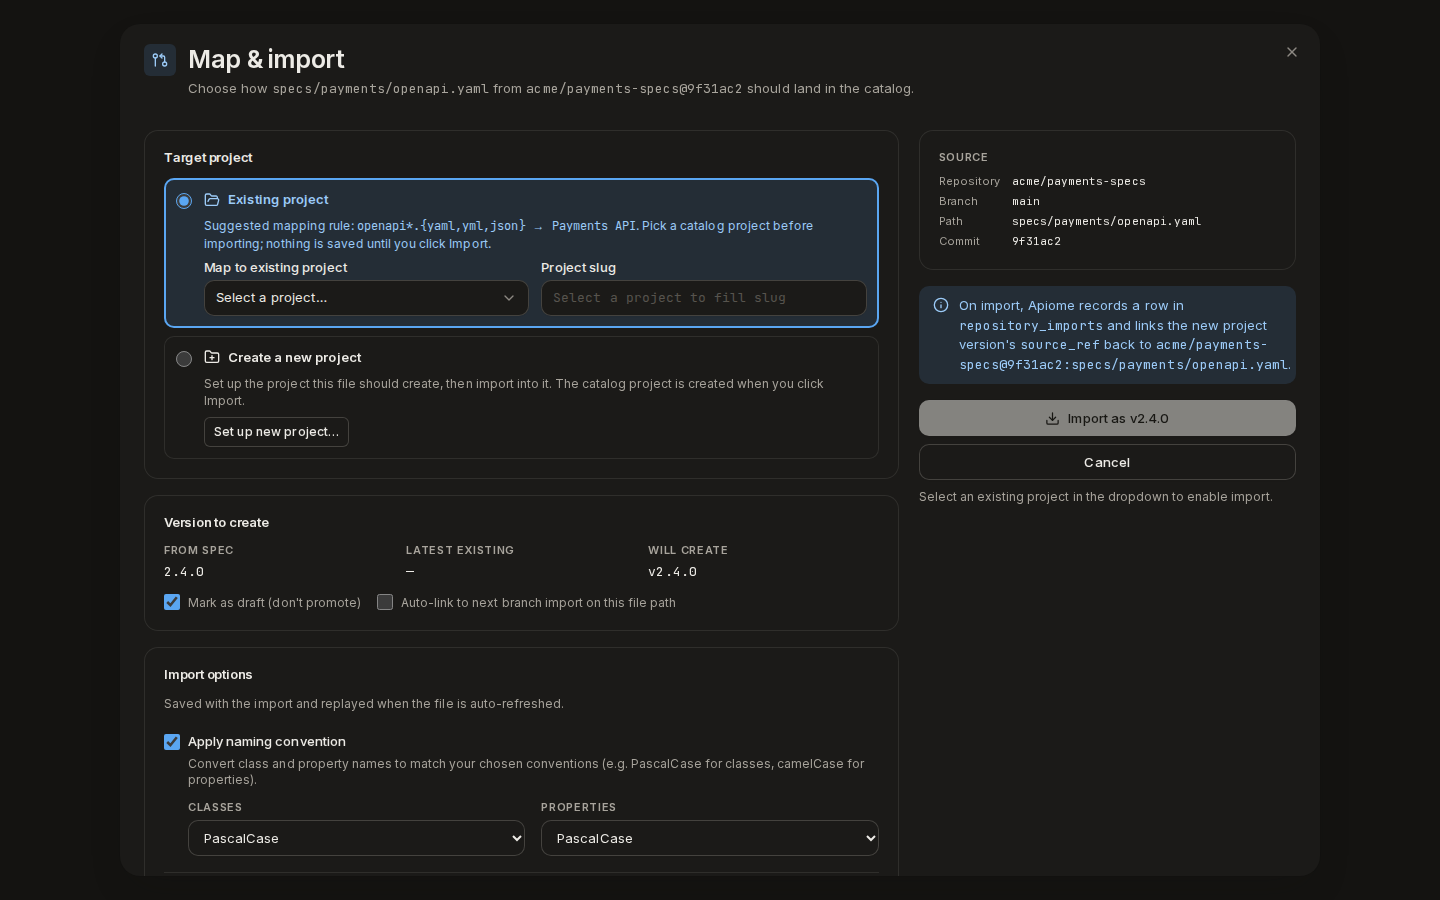Open the Properties naming convention dropdown
This screenshot has height=900, width=1440.
click(x=710, y=838)
